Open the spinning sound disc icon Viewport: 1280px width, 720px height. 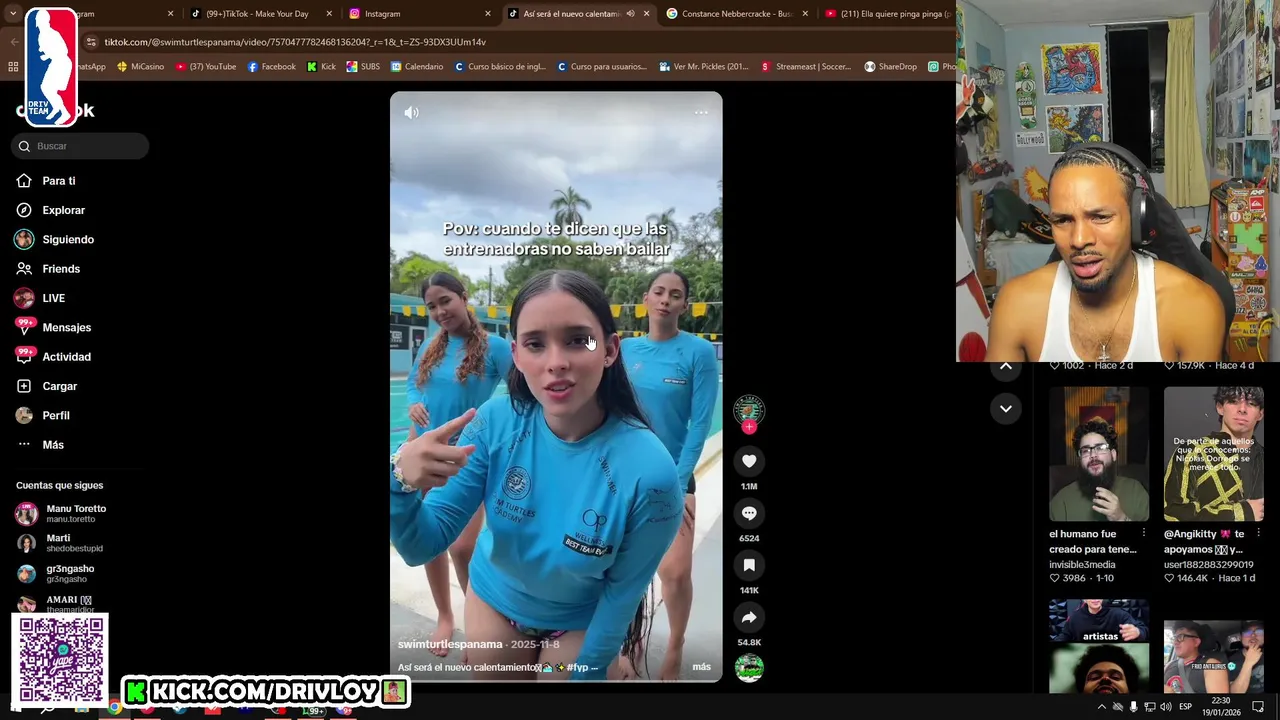coord(749,668)
